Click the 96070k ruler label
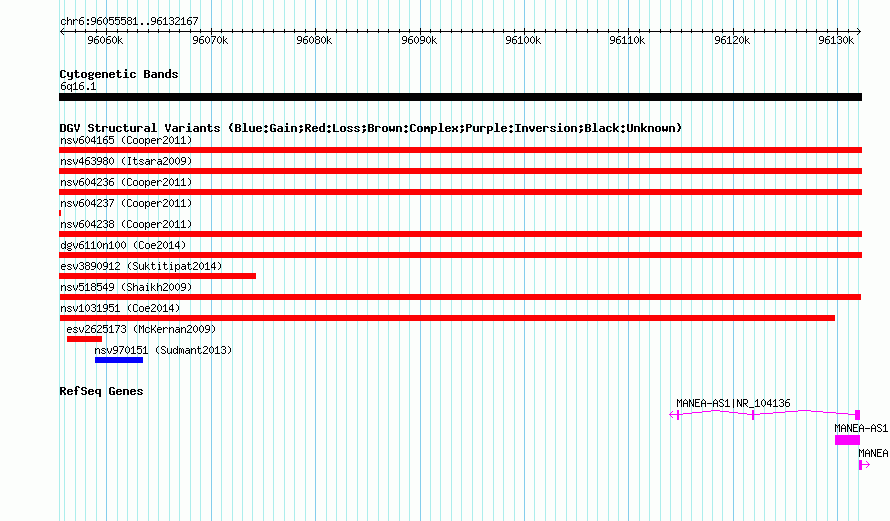 click(210, 40)
